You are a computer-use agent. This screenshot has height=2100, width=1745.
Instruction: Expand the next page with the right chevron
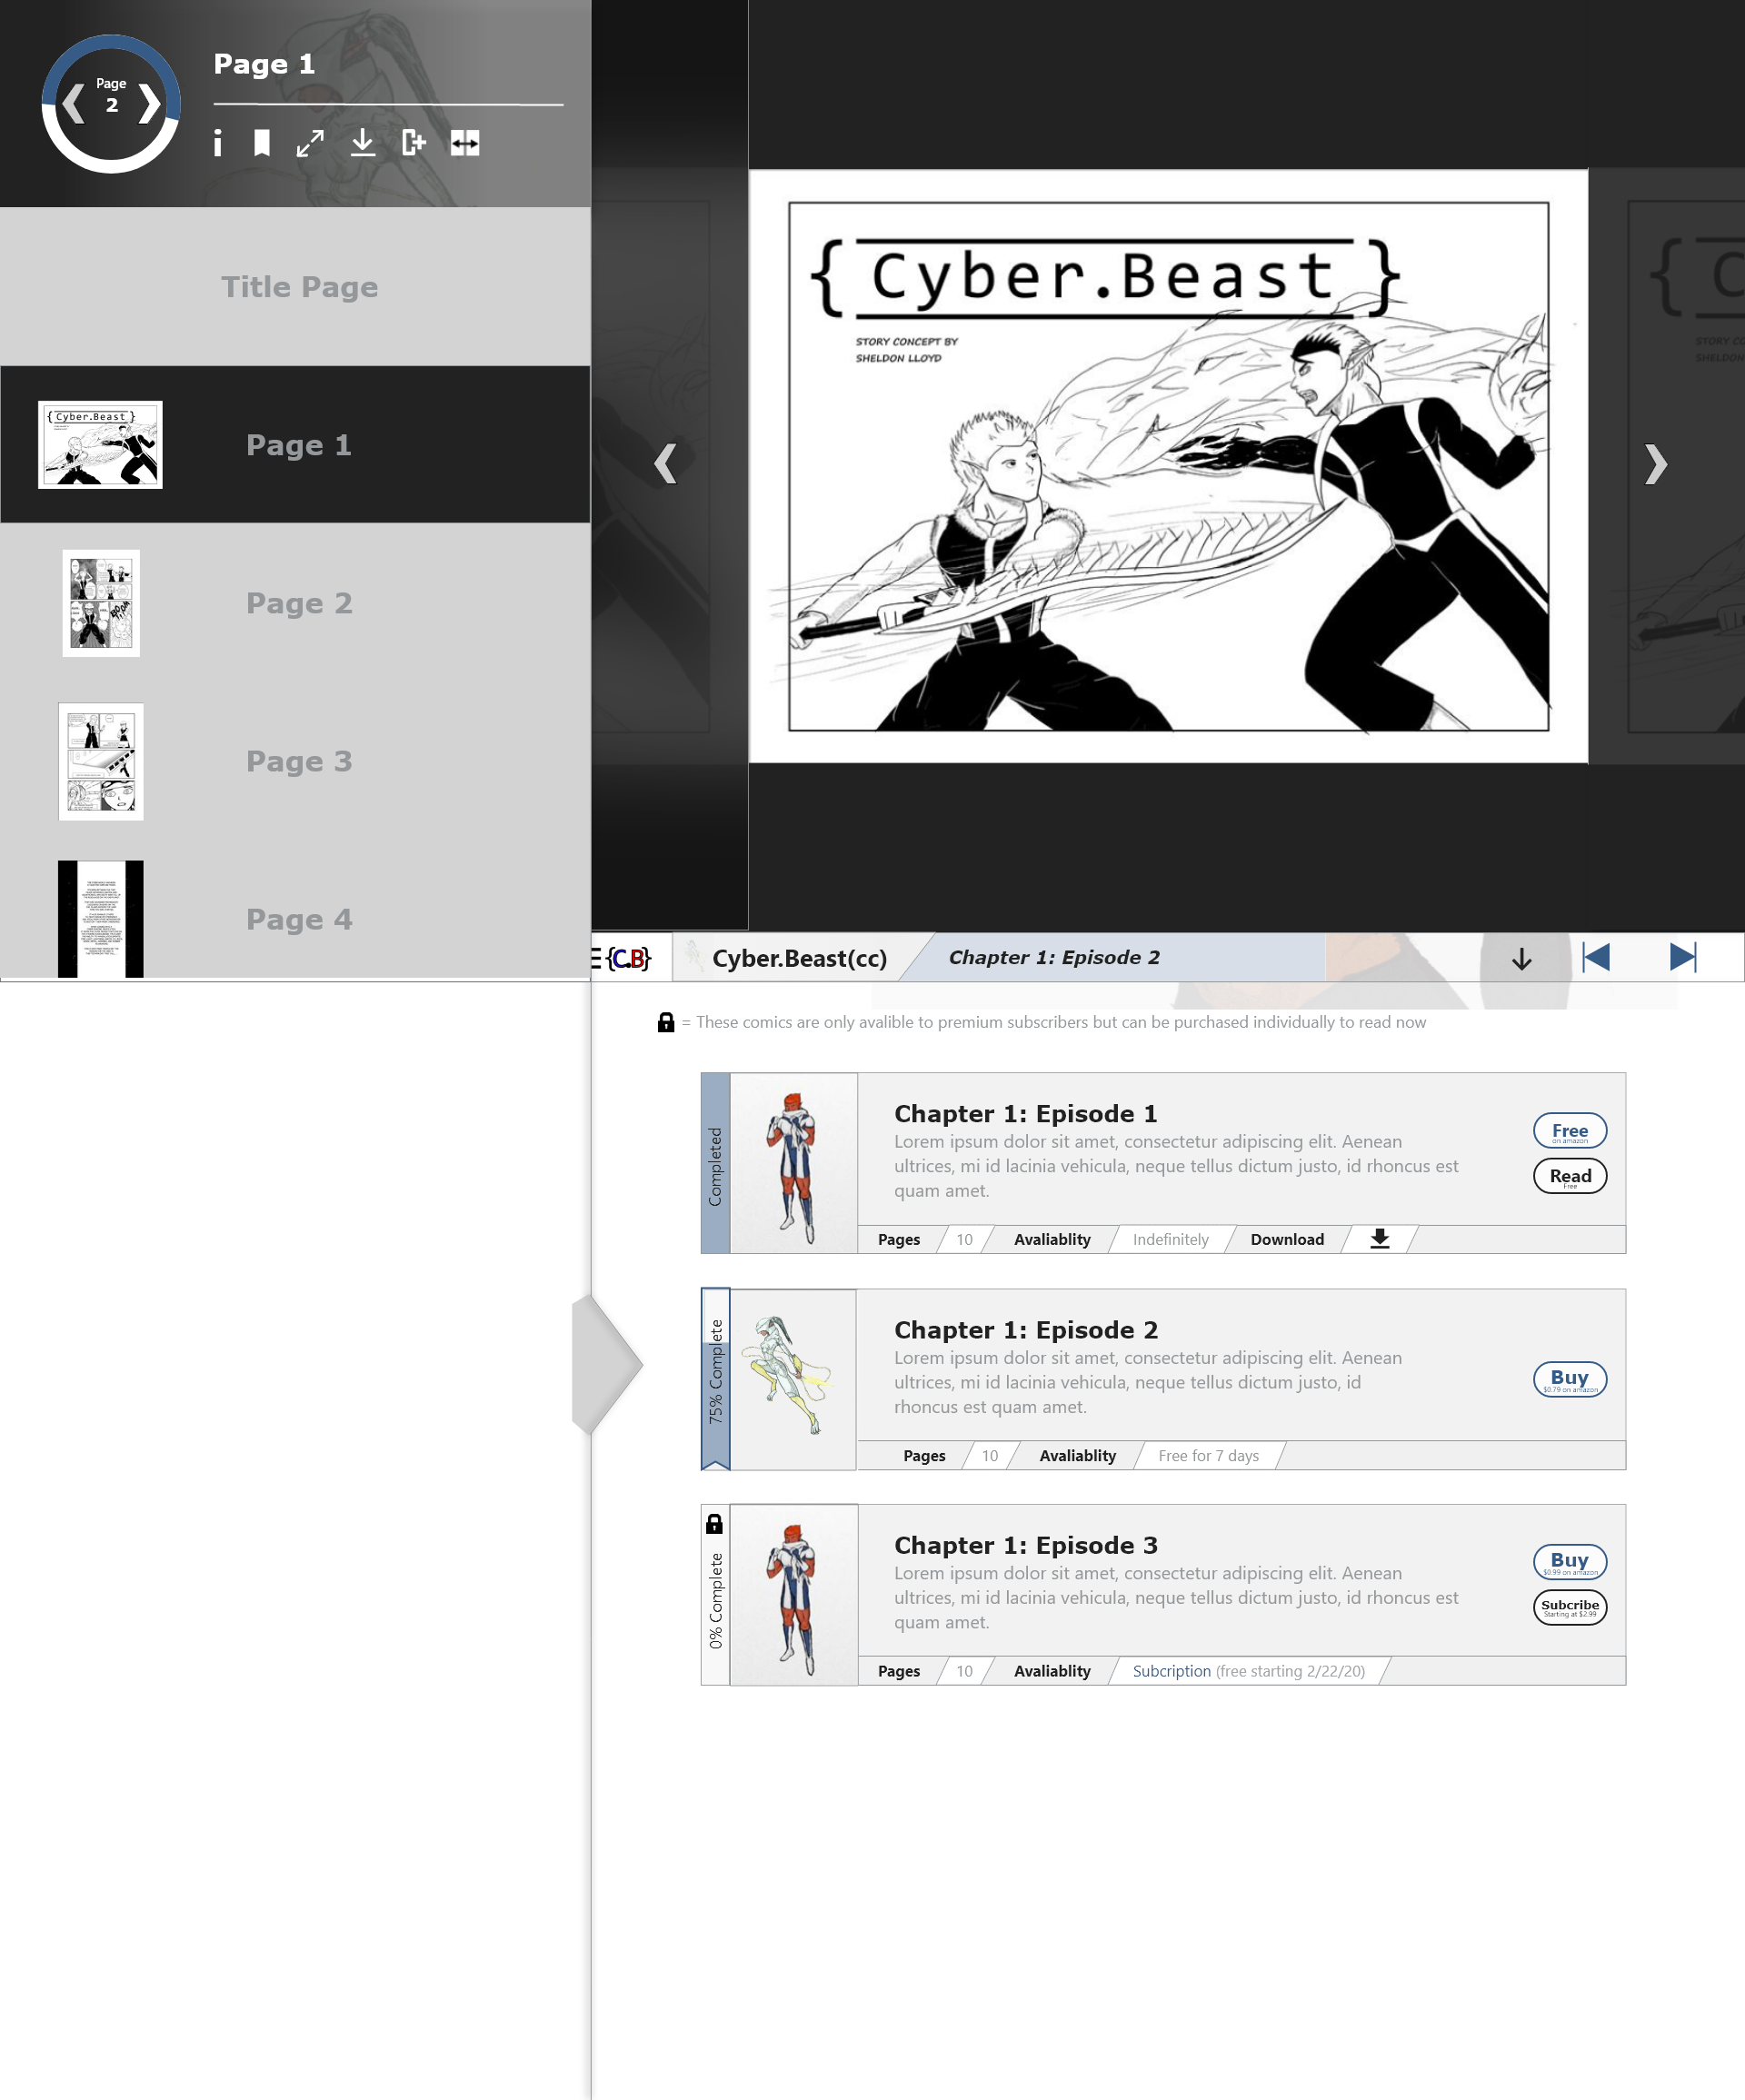point(1657,464)
